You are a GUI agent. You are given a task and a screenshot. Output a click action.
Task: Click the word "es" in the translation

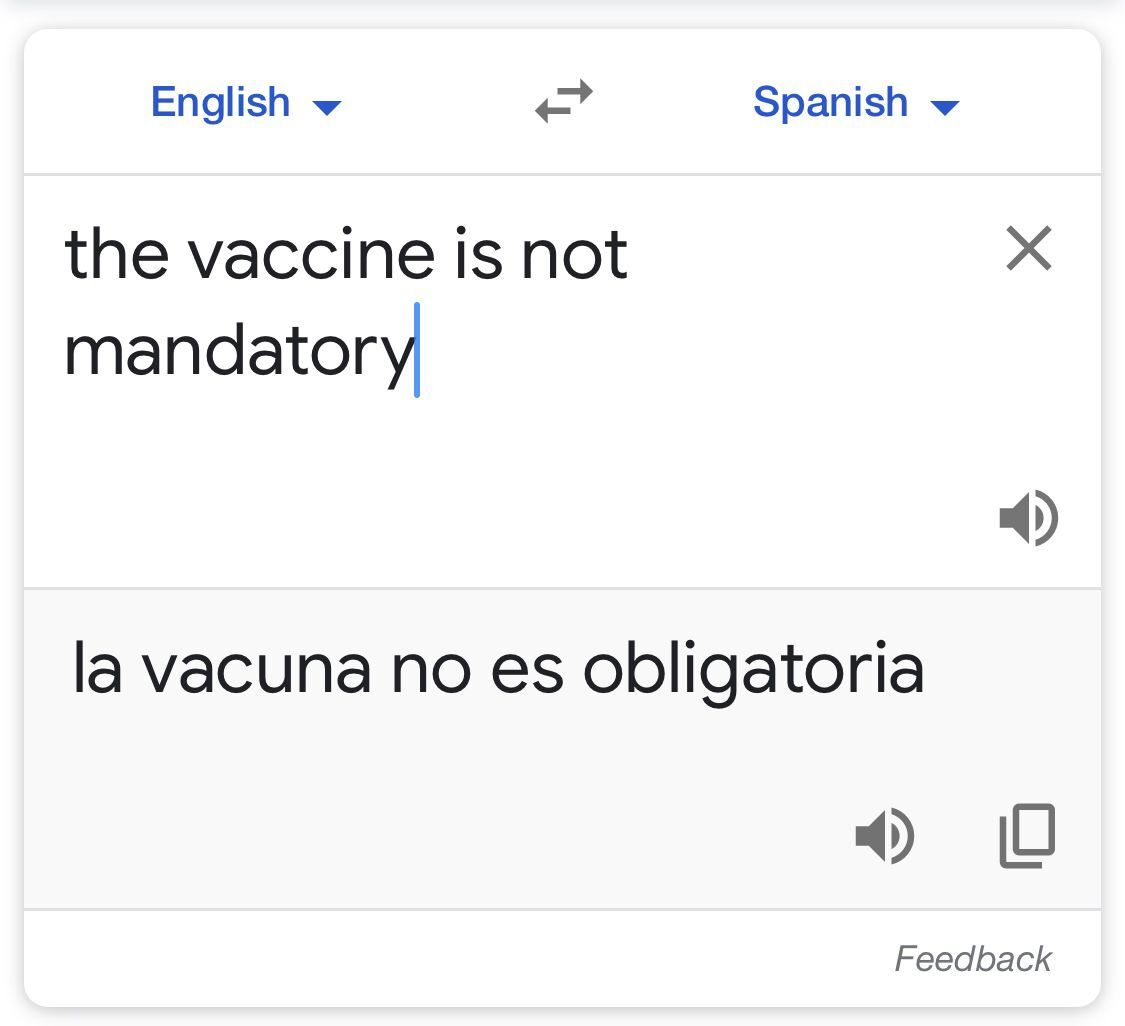(525, 669)
